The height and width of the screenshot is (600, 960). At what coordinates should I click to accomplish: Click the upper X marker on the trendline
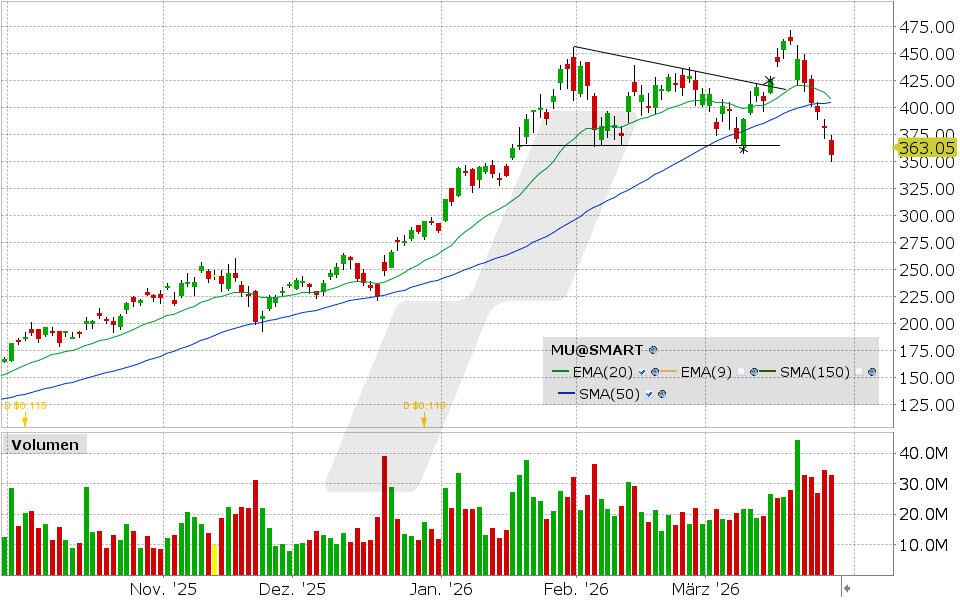(x=770, y=80)
